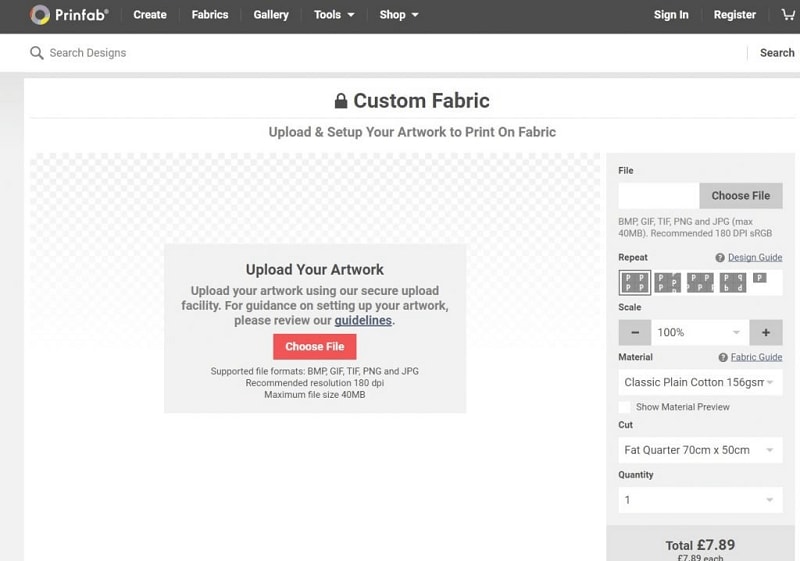800x561 pixels.
Task: Expand the Tools menu
Action: [x=334, y=15]
